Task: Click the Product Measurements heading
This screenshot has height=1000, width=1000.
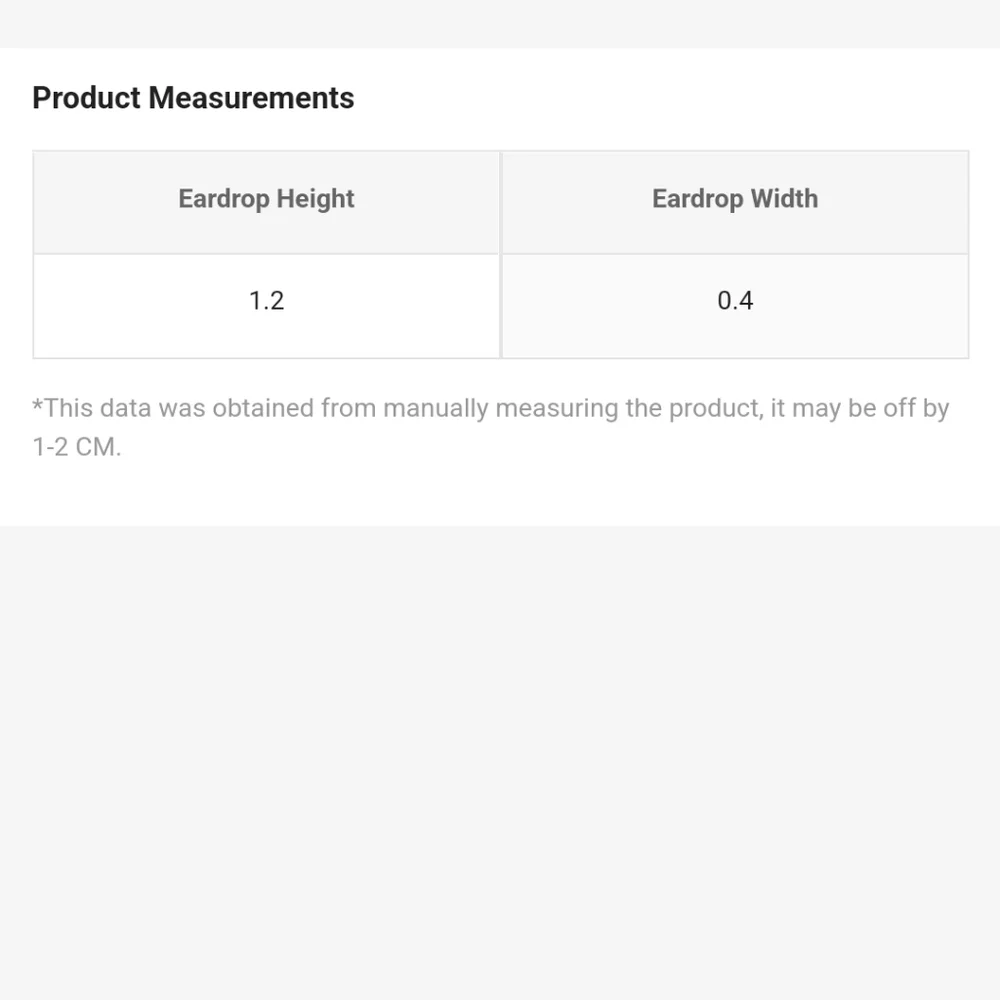Action: click(193, 98)
